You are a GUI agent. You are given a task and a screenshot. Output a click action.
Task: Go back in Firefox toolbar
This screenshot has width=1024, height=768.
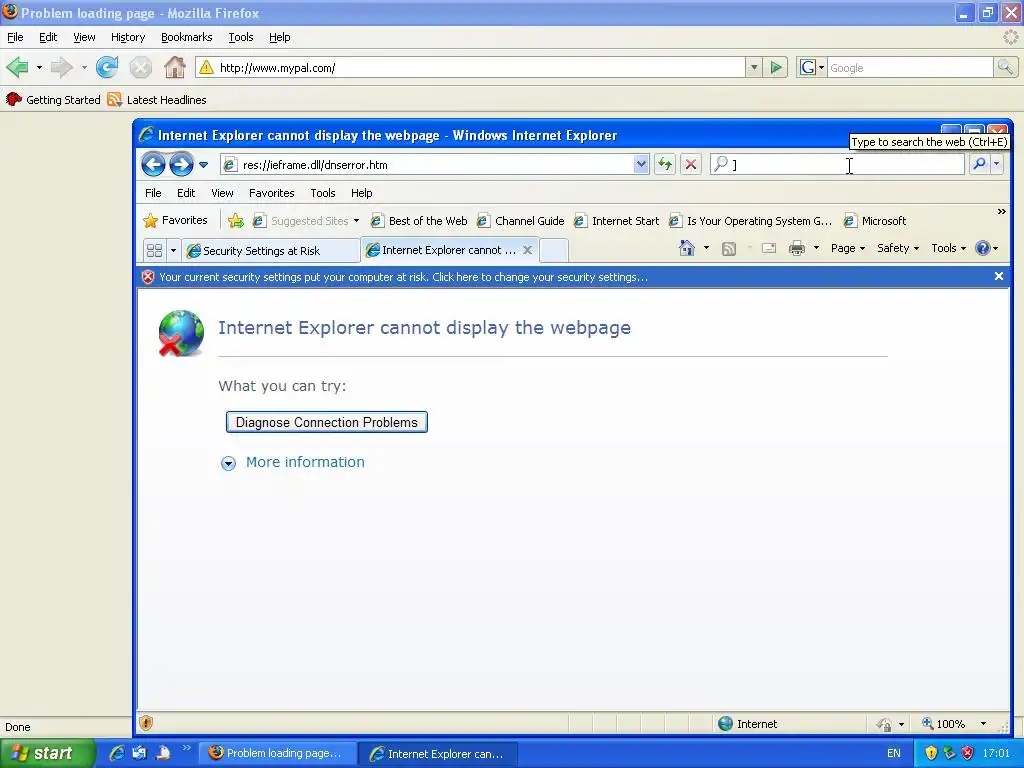(18, 67)
